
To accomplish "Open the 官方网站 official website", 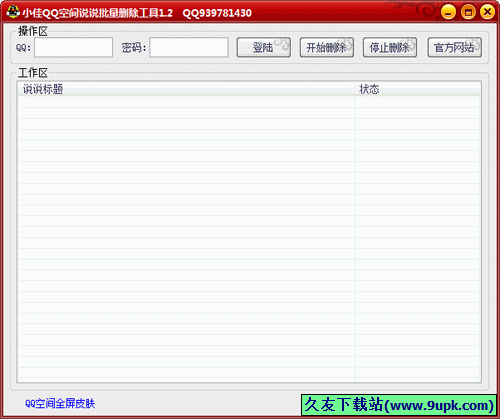I will pyautogui.click(x=455, y=47).
